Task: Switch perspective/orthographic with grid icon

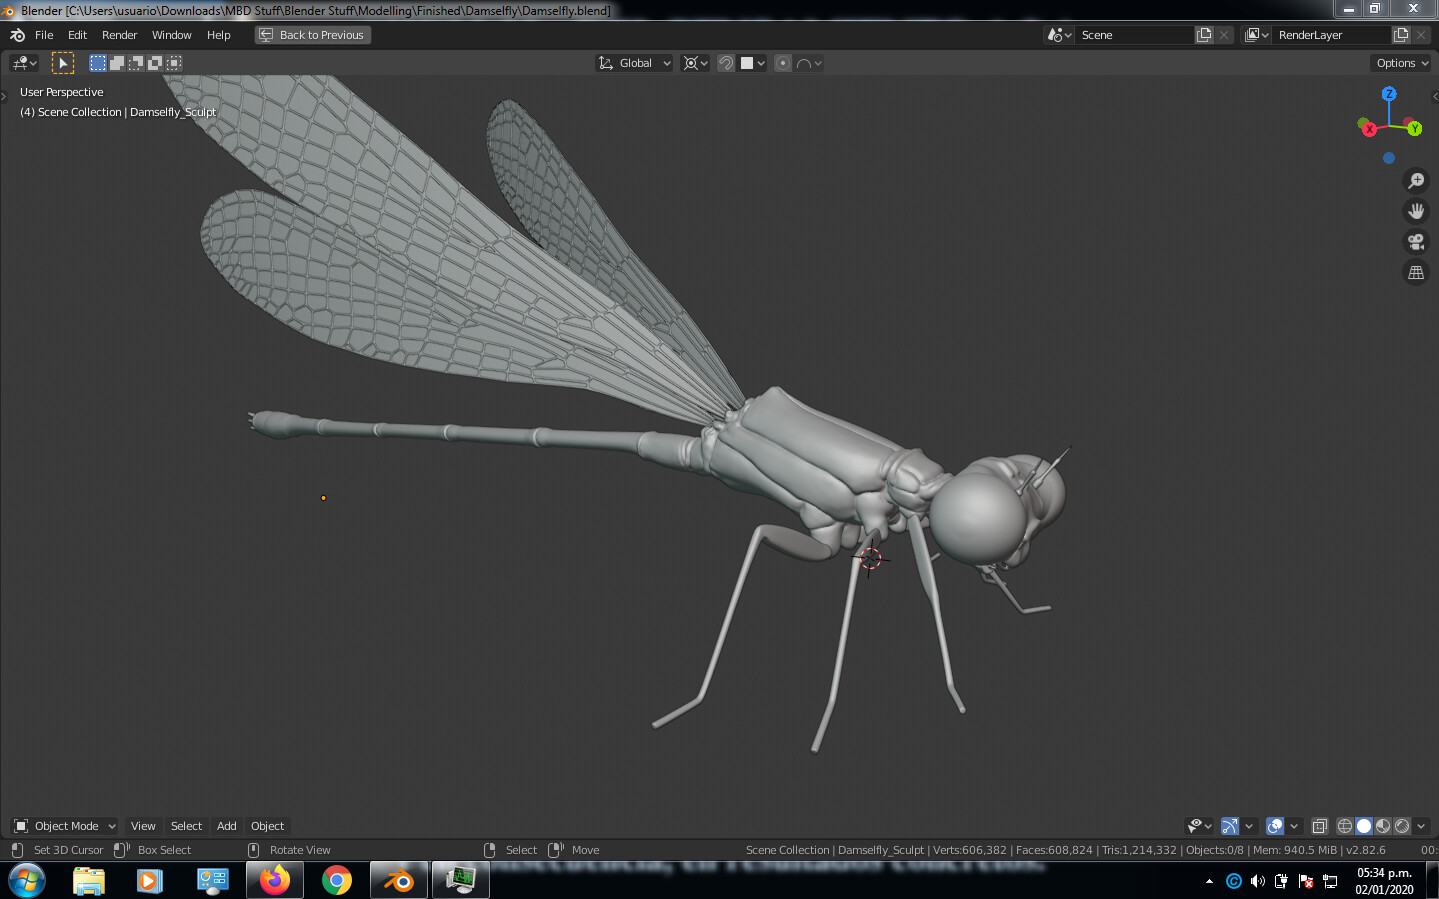Action: pos(1416,272)
